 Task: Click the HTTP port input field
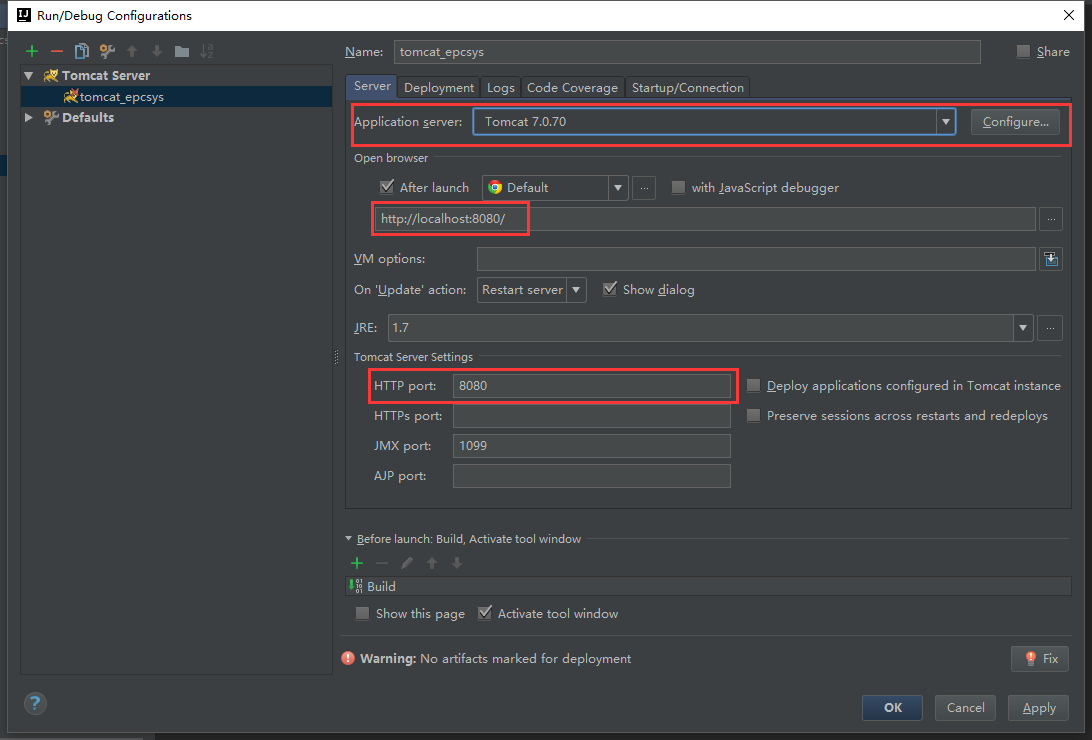(590, 386)
